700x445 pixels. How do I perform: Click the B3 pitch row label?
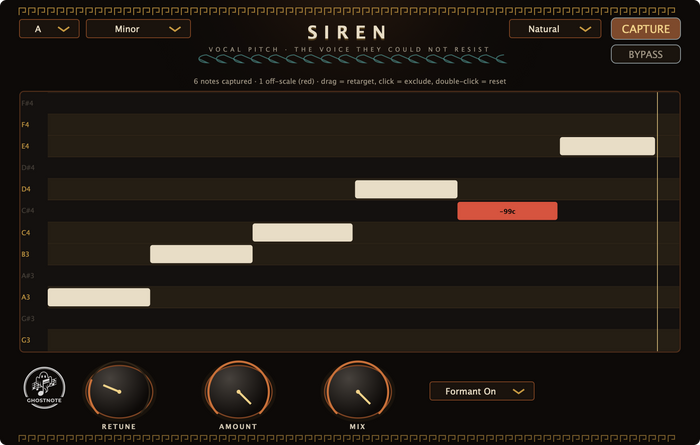25,254
